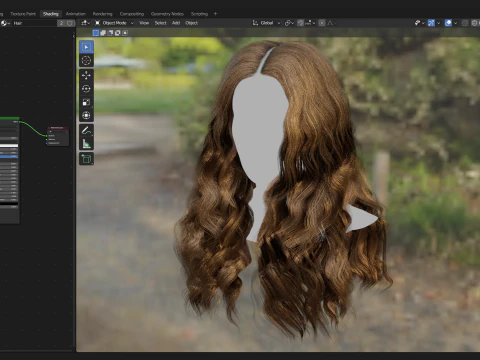Open the Object Mode dropdown
Viewport: 480px width, 360px height.
pyautogui.click(x=114, y=23)
